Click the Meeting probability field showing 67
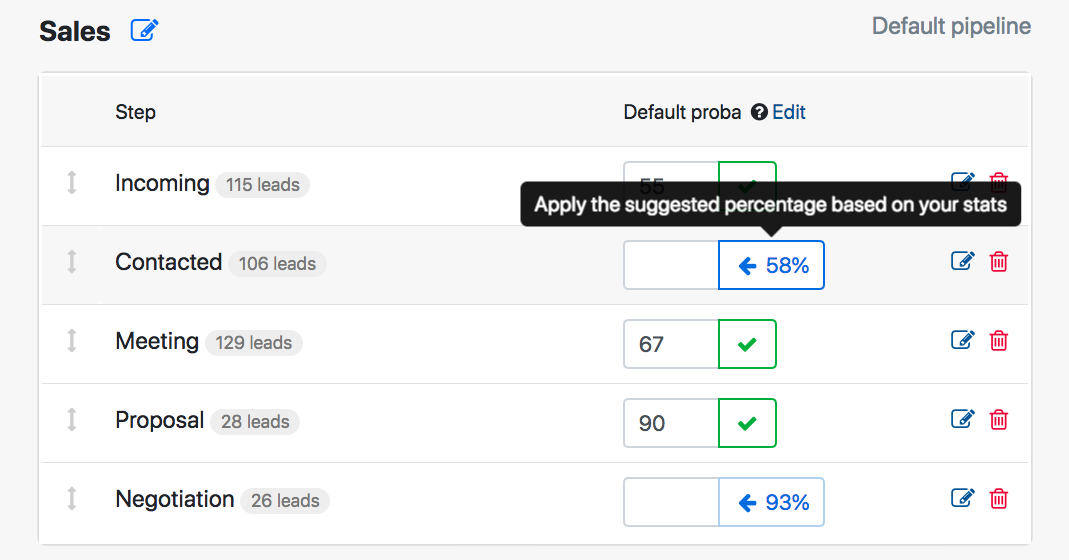Image resolution: width=1069 pixels, height=560 pixels. (671, 344)
